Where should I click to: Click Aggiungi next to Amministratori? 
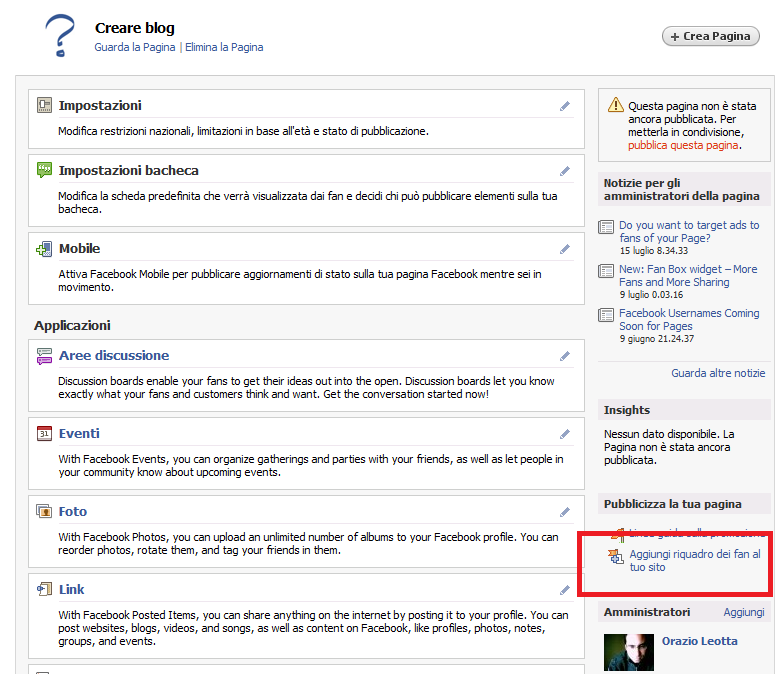coord(744,612)
